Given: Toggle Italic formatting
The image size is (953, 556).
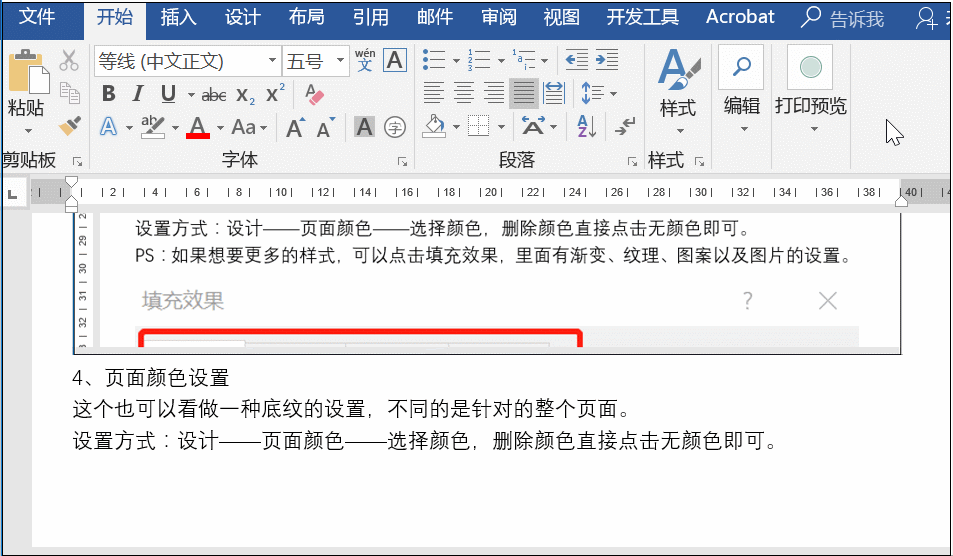Looking at the screenshot, I should (138, 94).
